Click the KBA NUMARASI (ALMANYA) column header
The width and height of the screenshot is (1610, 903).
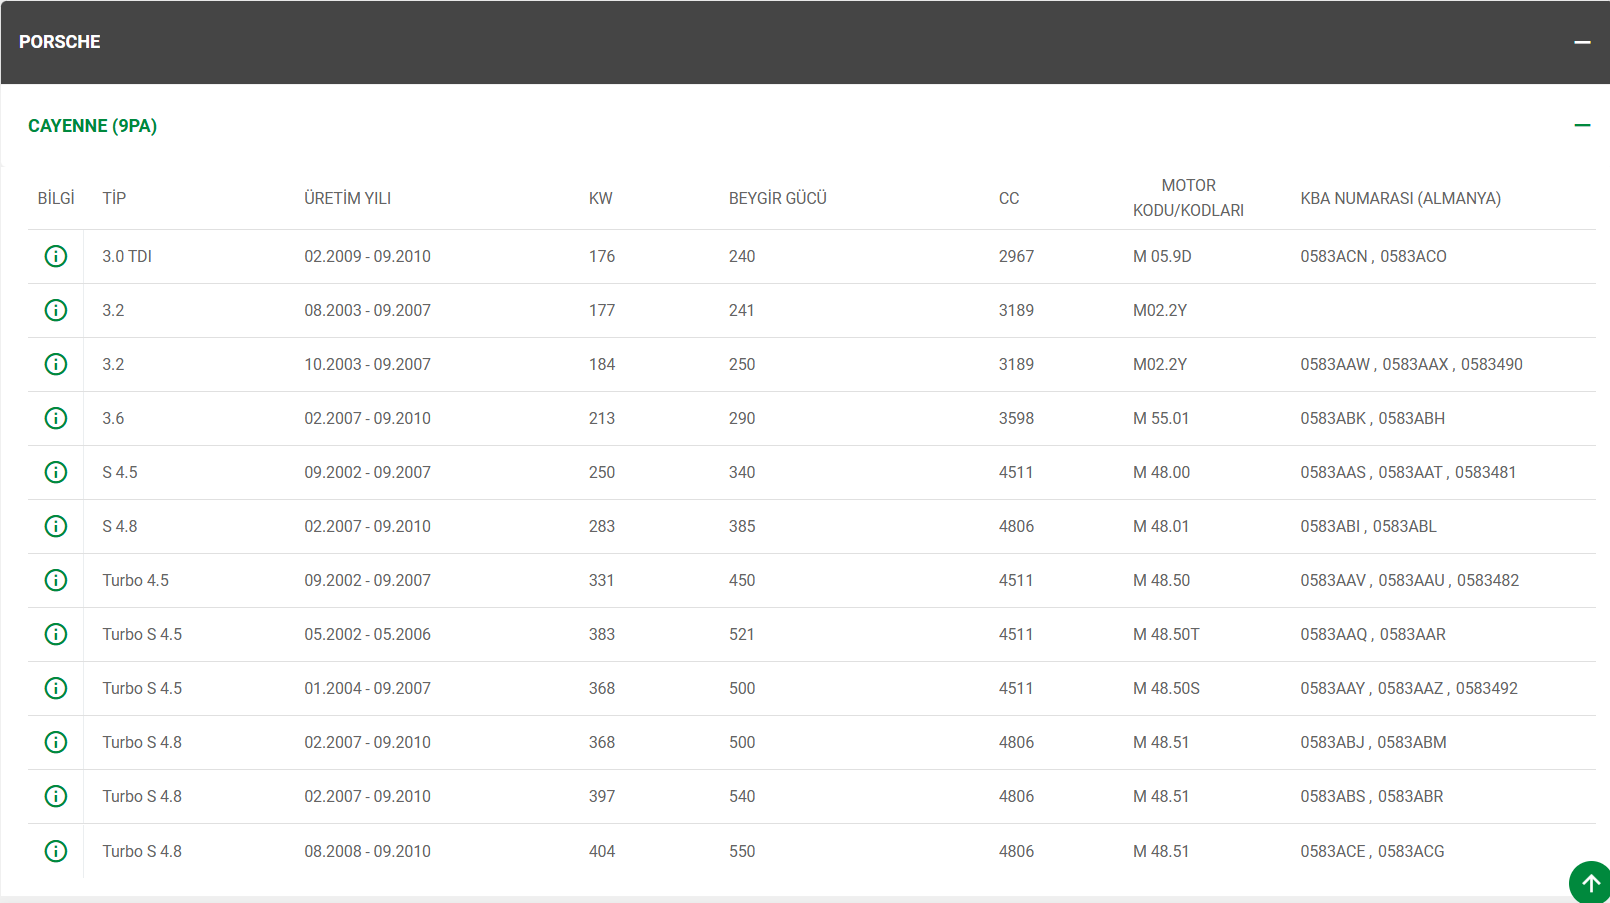(x=1400, y=199)
